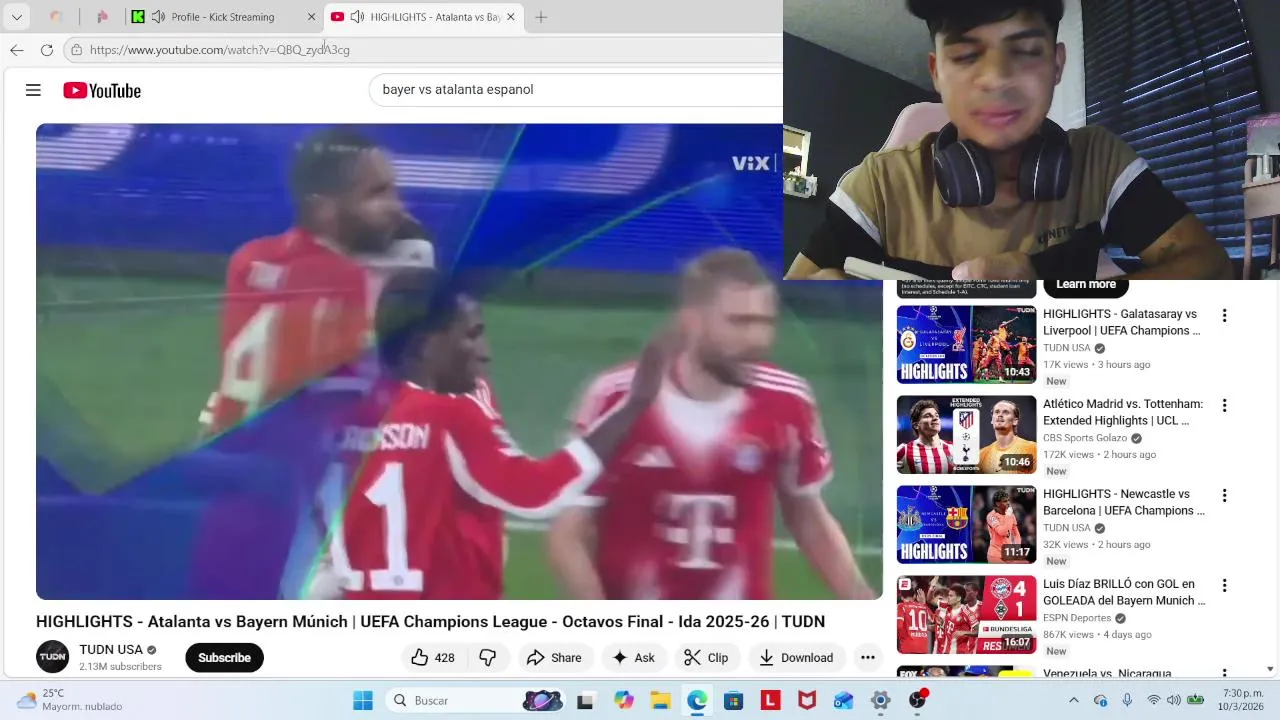This screenshot has height=720, width=1280.
Task: View site info lock icon
Action: pos(77,50)
